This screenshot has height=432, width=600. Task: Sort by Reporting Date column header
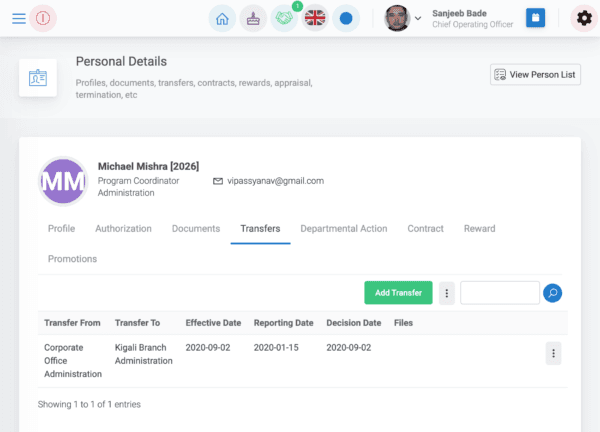pyautogui.click(x=284, y=323)
